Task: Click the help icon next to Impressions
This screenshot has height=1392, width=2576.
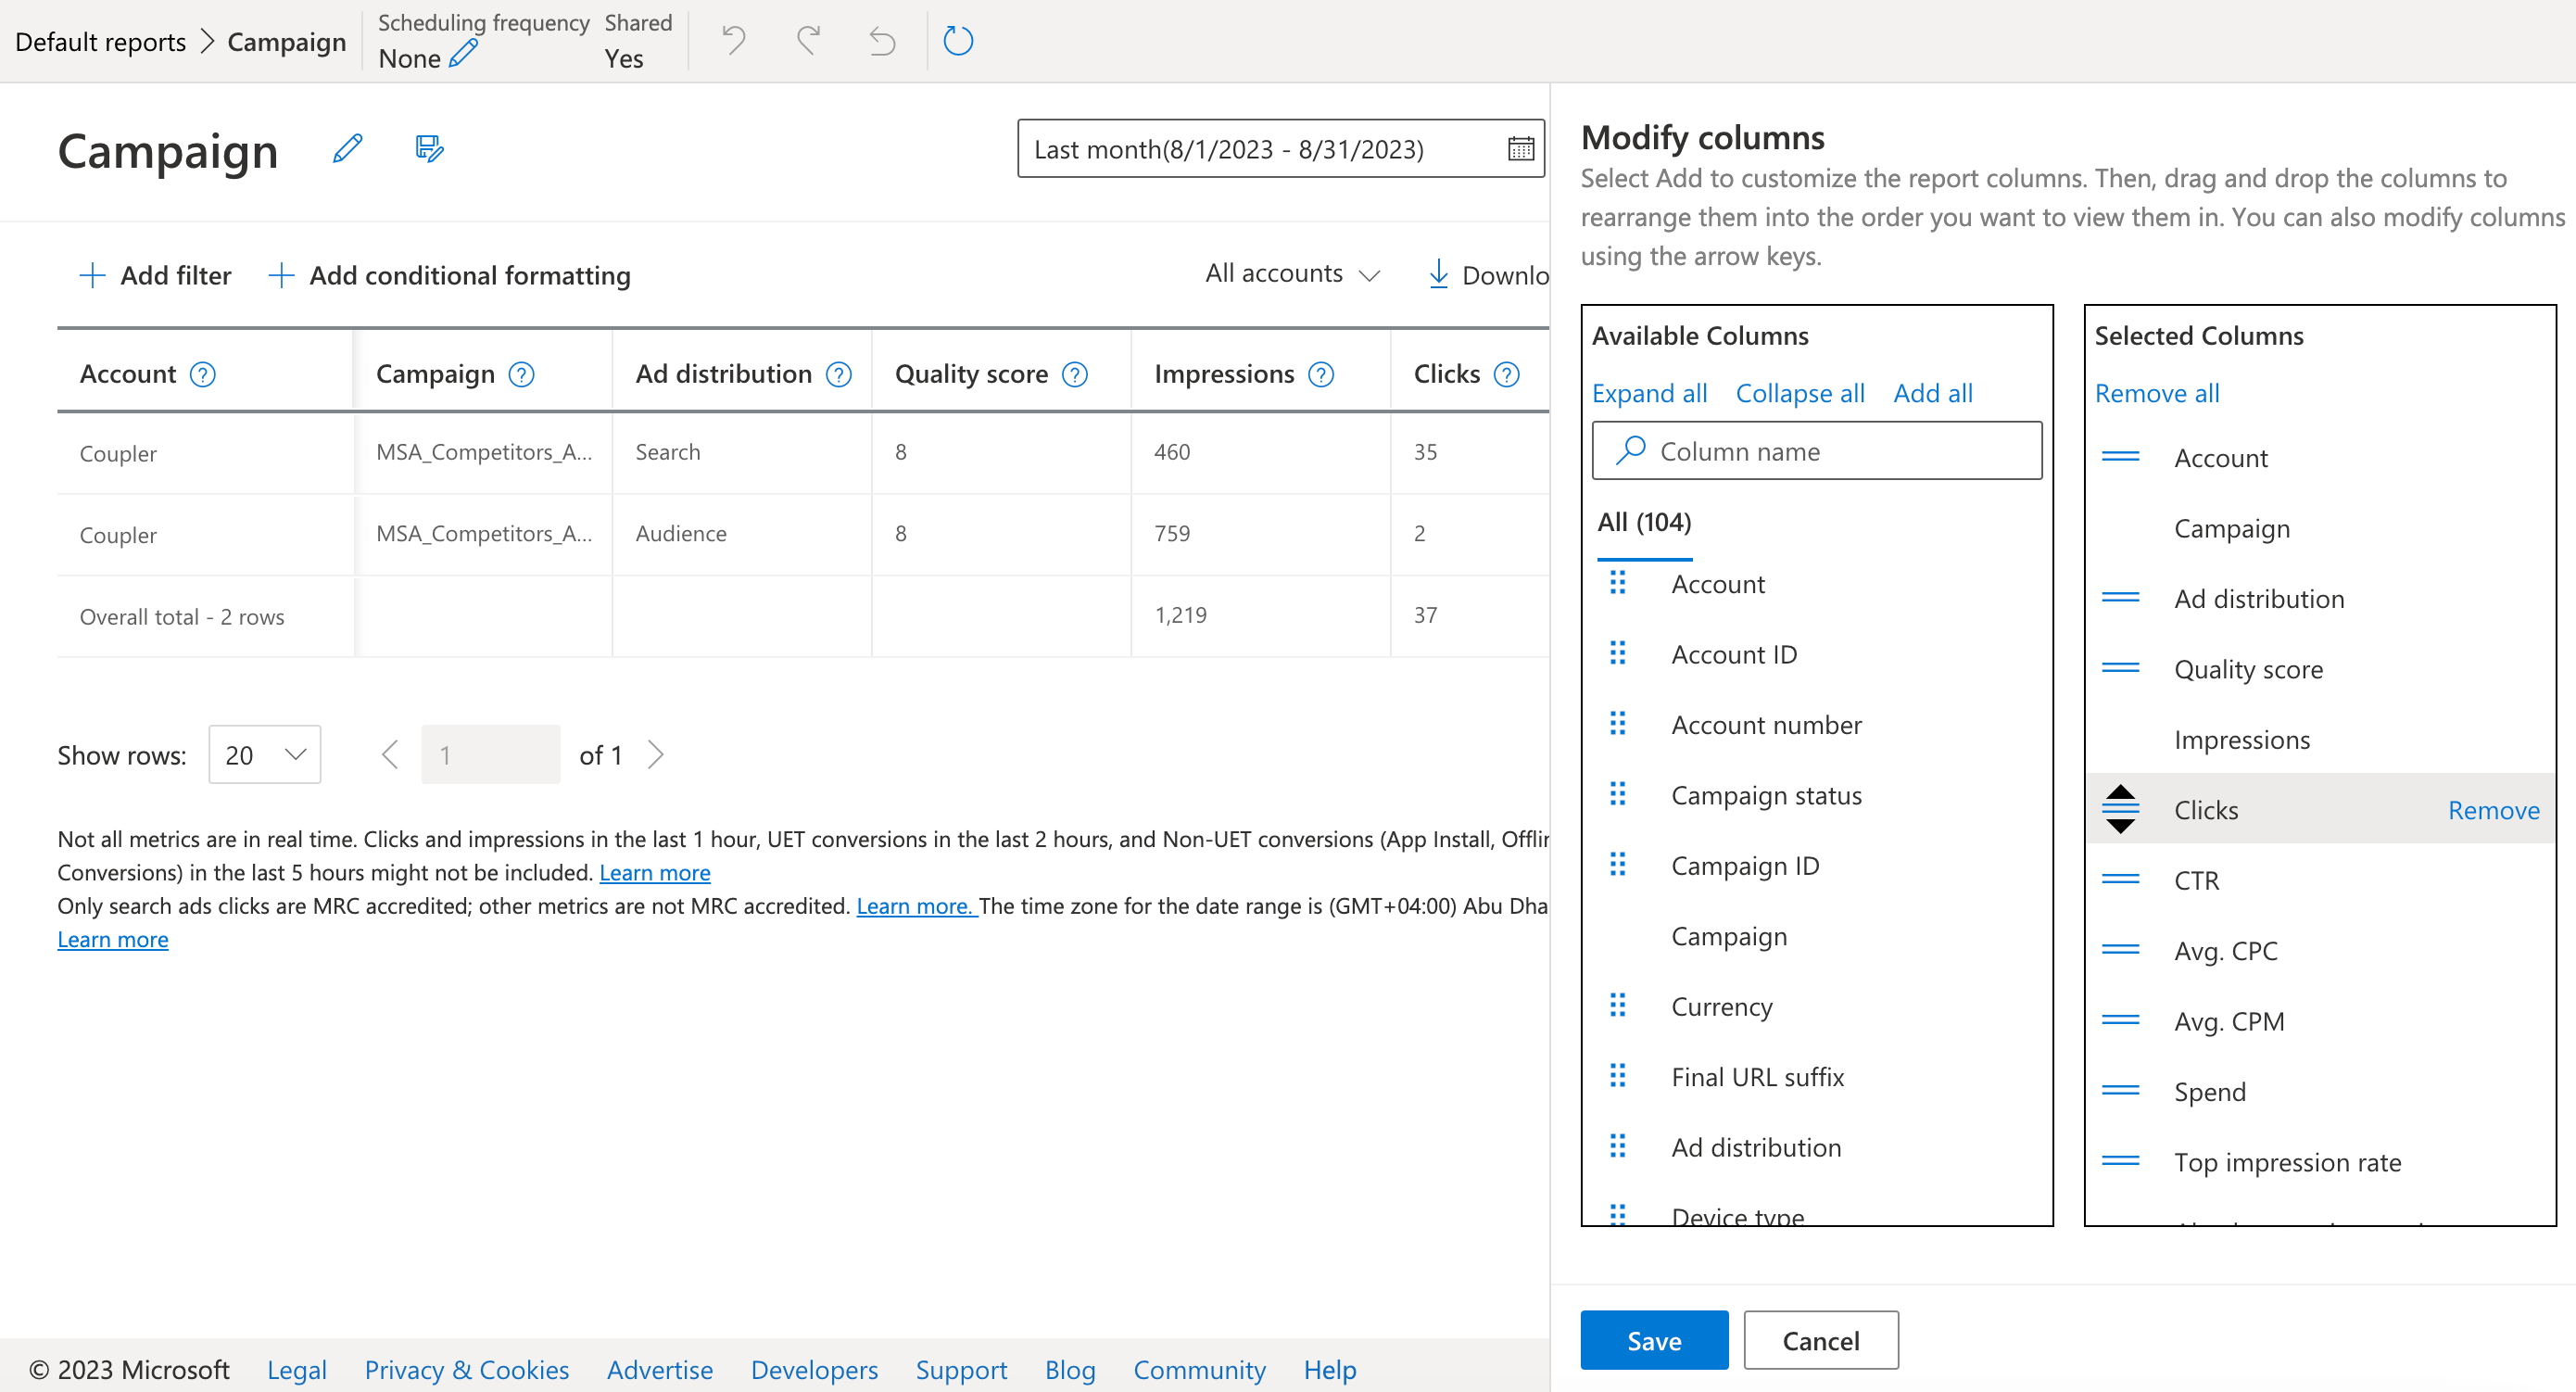Action: pos(1321,374)
